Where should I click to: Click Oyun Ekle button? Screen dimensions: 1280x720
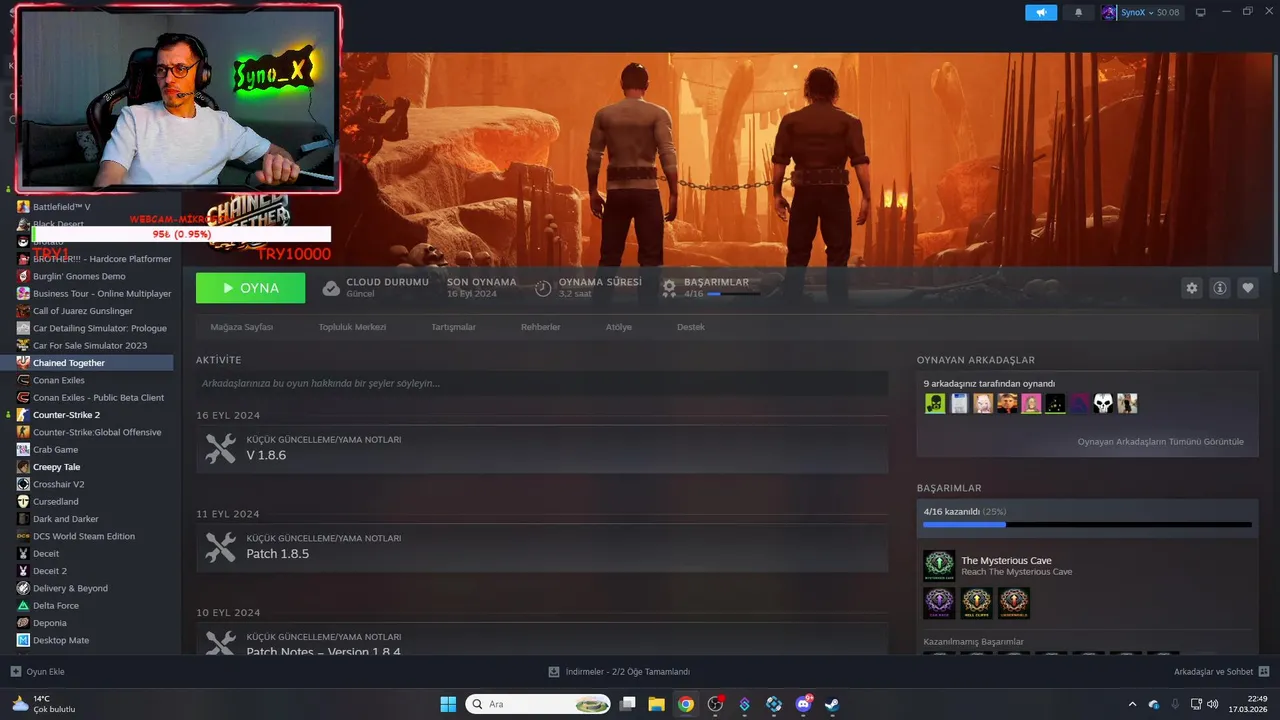pos(37,672)
